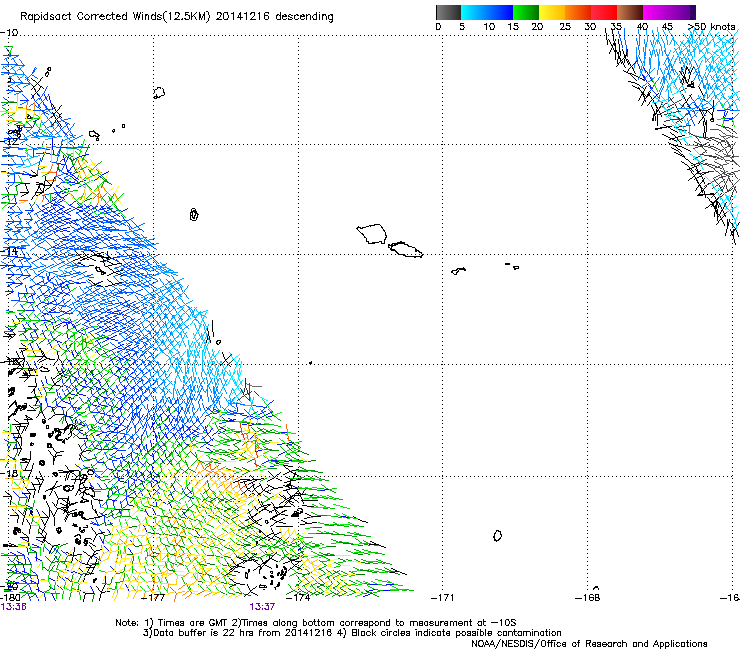Click the "-177" longitude label

[x=154, y=598]
